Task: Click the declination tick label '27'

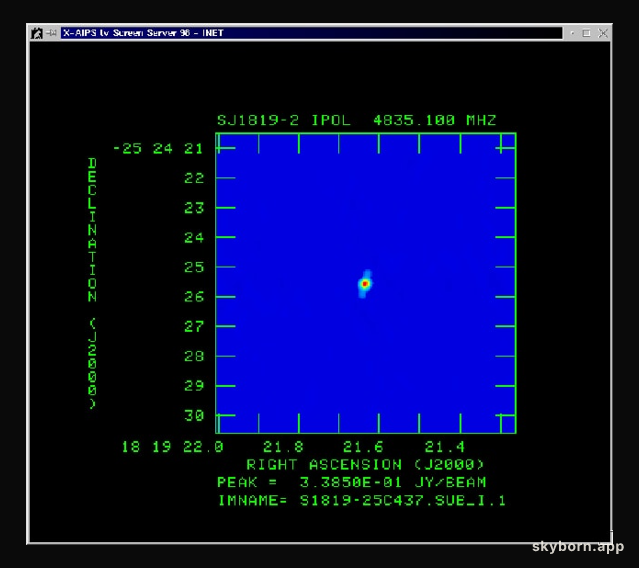Action: click(194, 326)
